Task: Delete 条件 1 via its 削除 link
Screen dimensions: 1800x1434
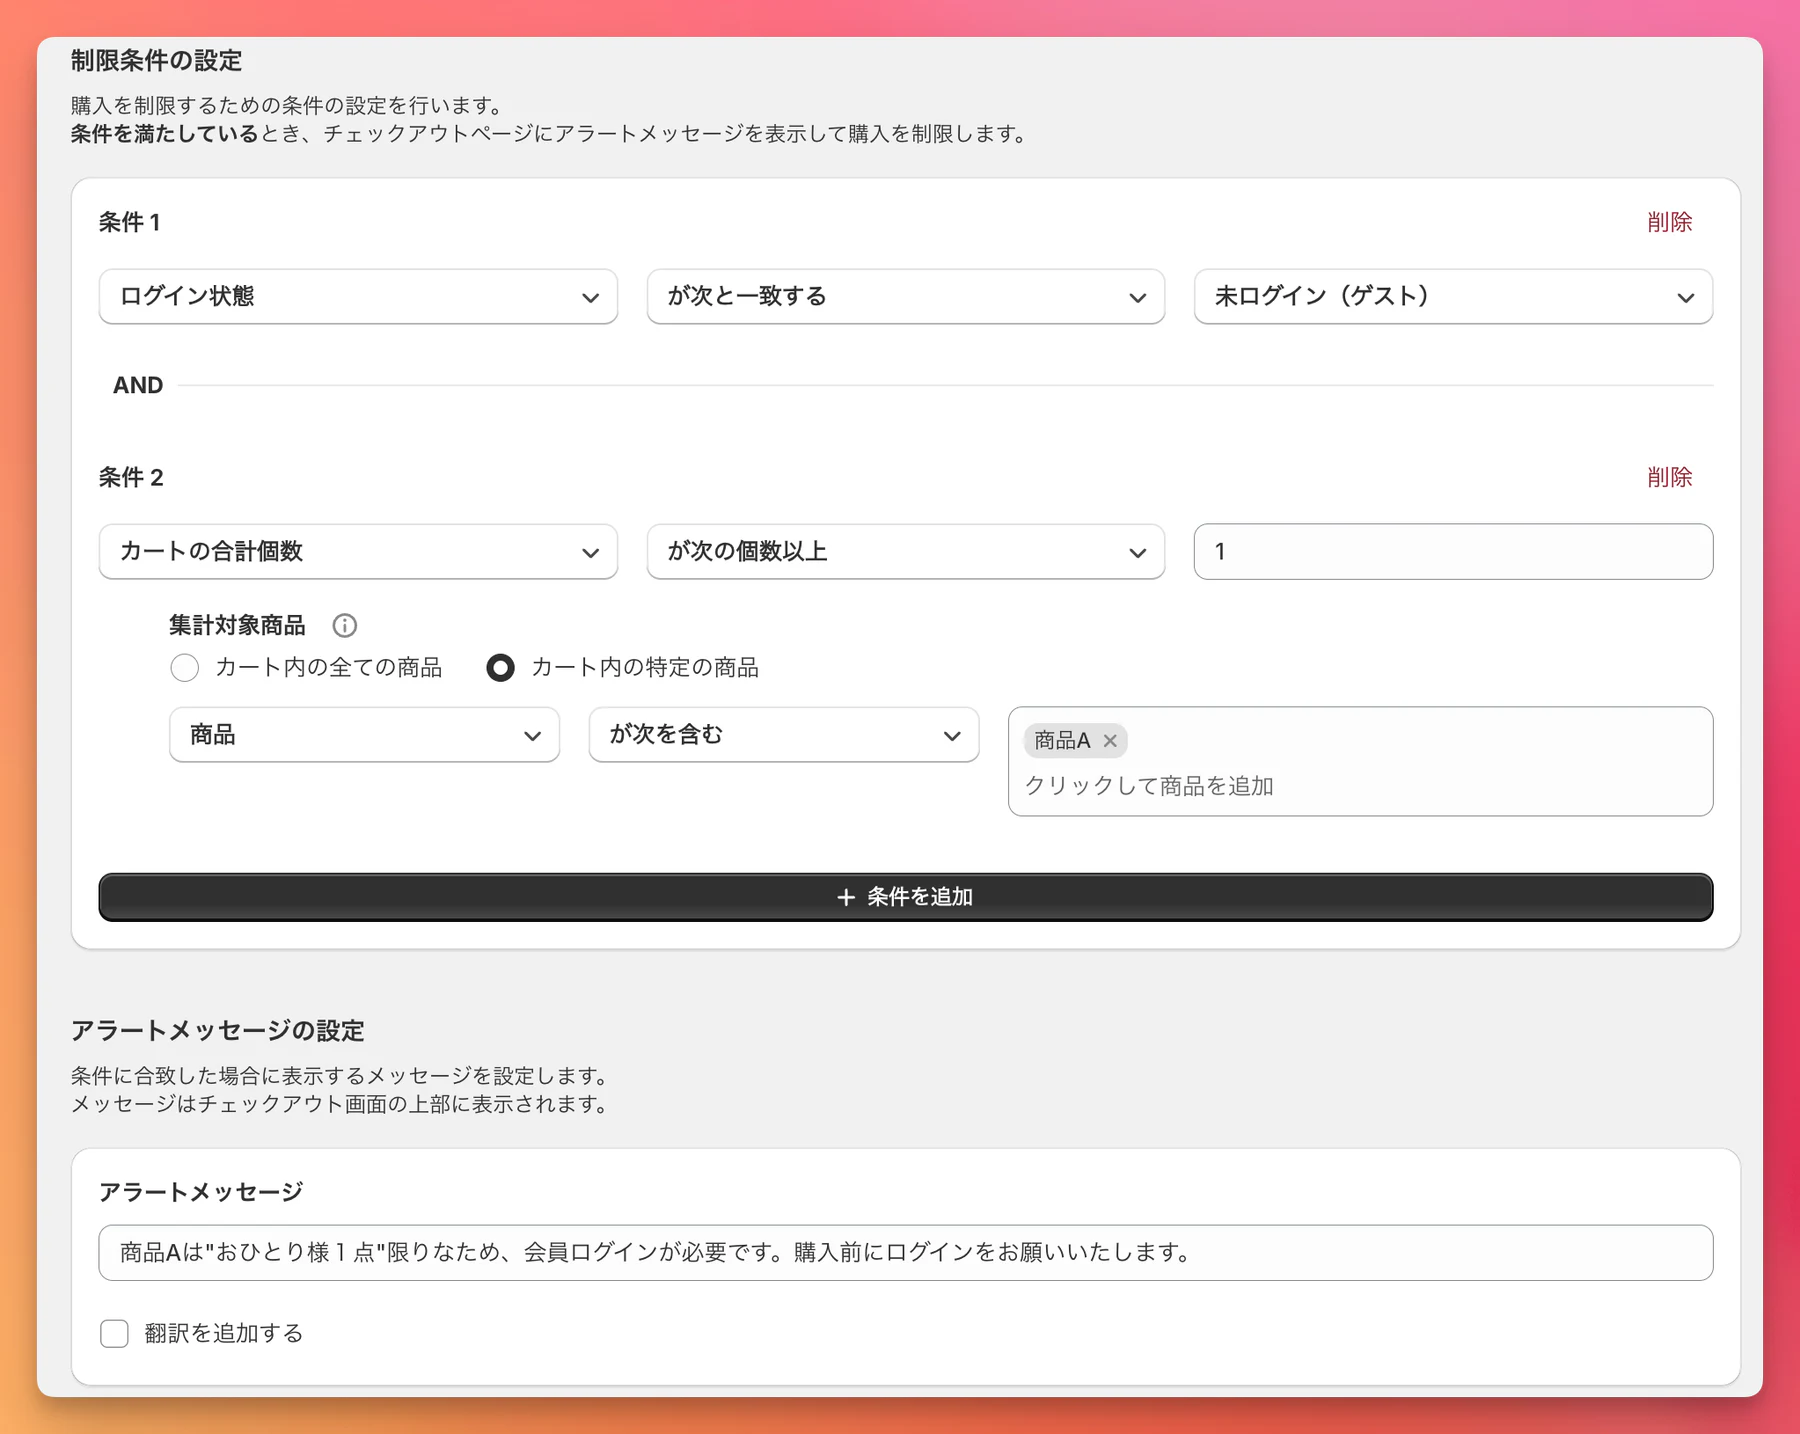Action: [1669, 222]
